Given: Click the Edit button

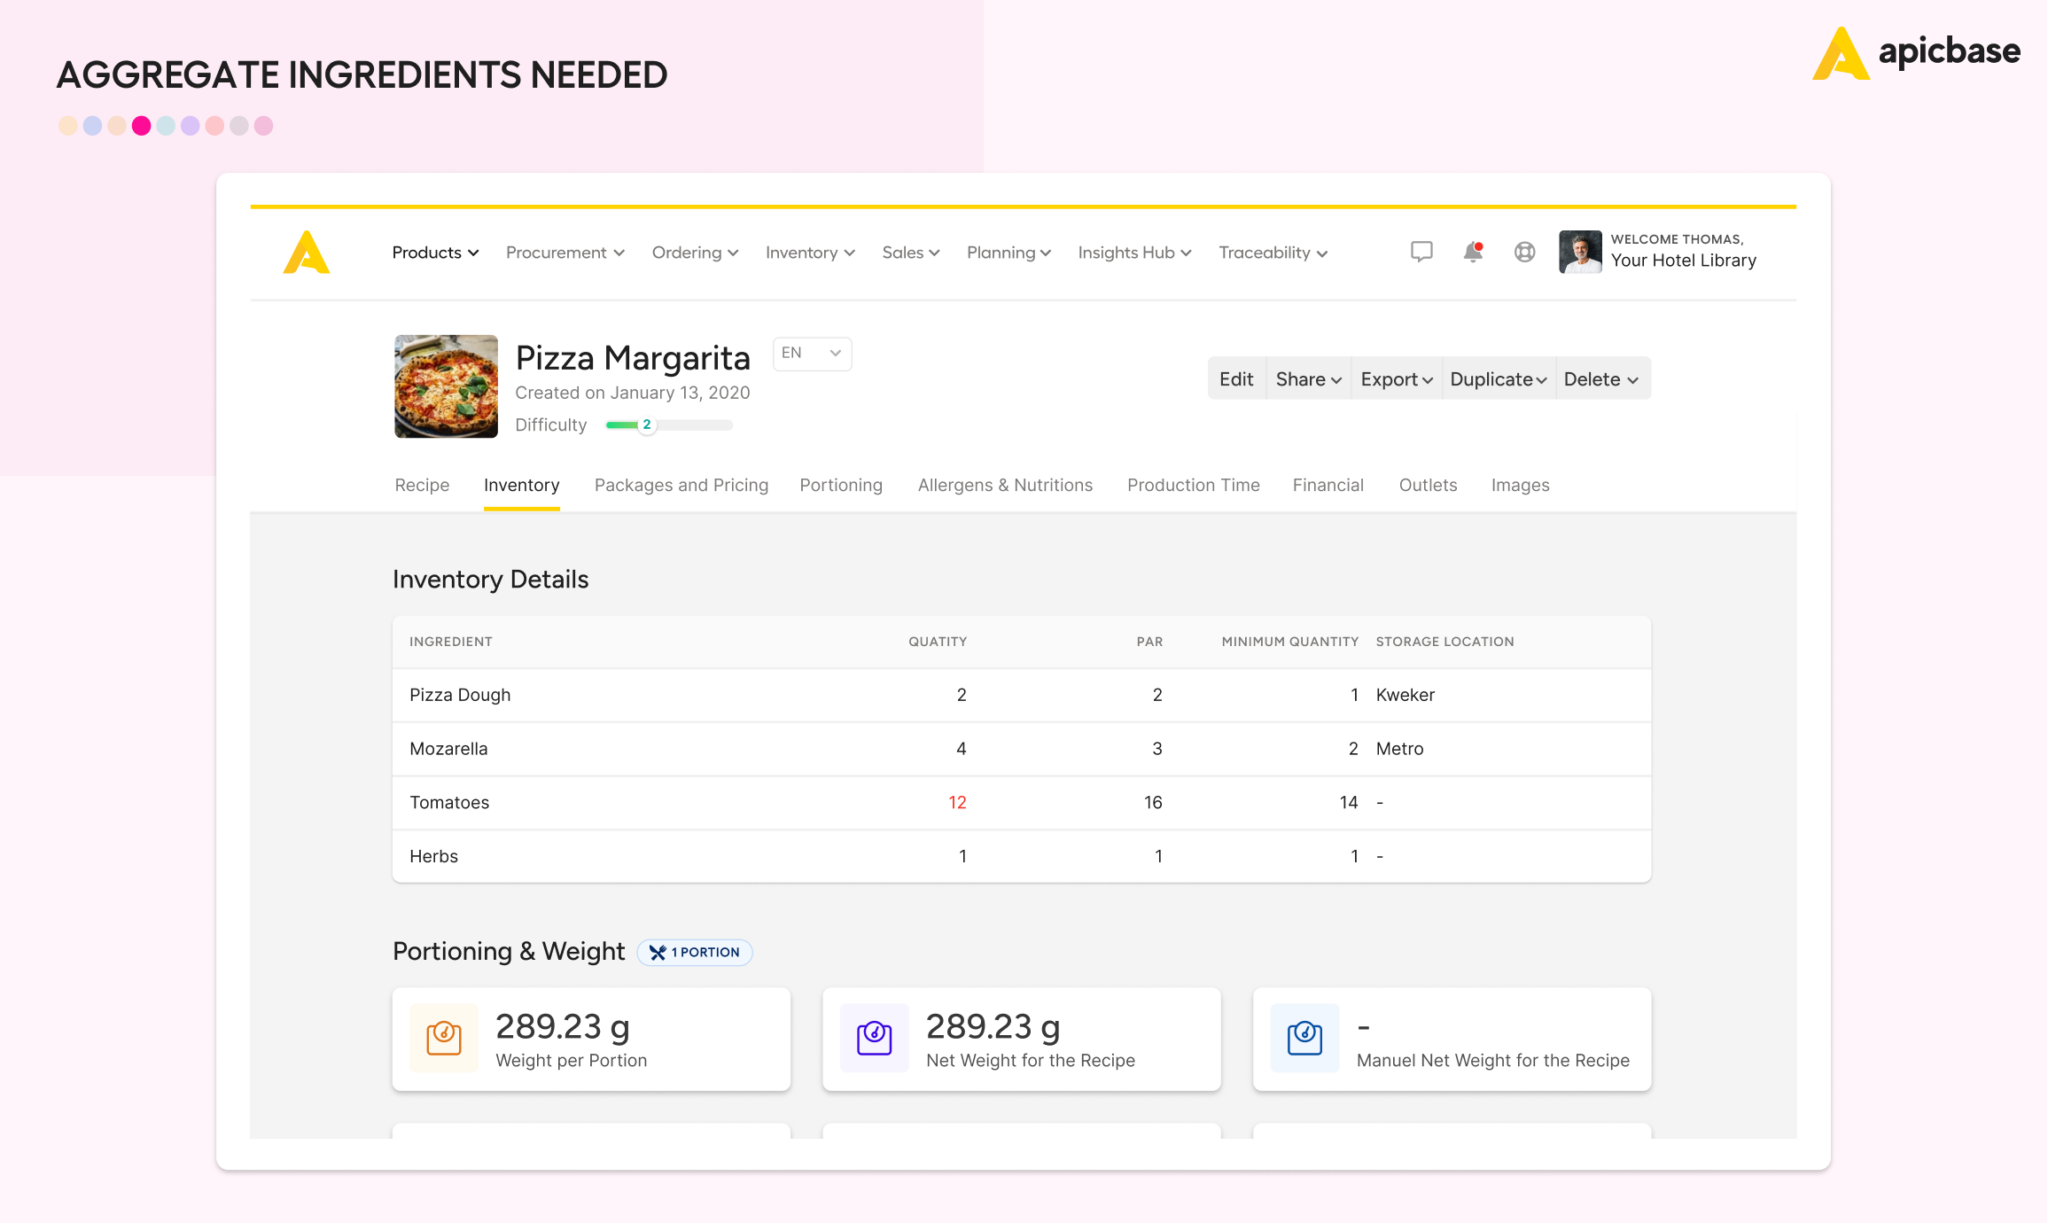Looking at the screenshot, I should [1236, 379].
